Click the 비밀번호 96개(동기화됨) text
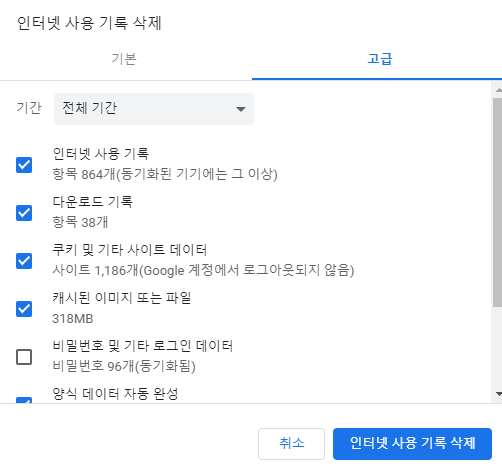The height and width of the screenshot is (475, 502). [x=124, y=366]
